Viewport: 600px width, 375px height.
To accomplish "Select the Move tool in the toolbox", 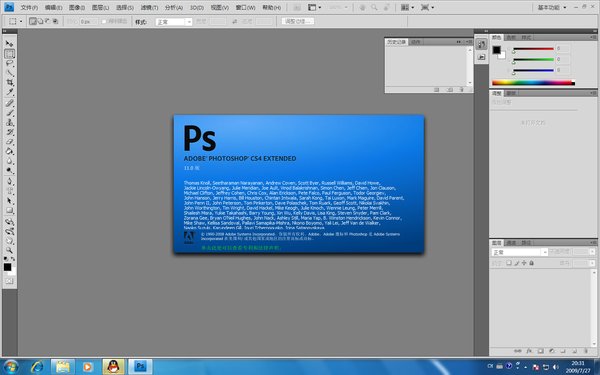I will point(10,44).
